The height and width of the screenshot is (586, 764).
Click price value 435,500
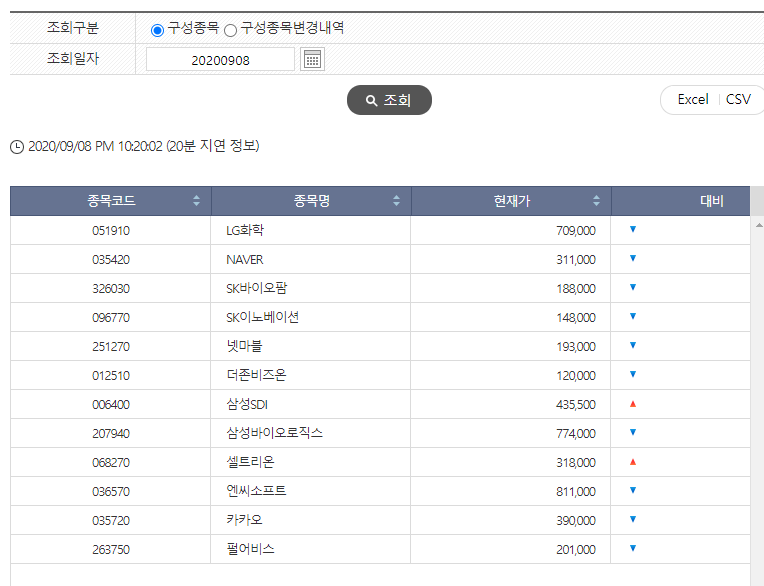[x=576, y=404]
